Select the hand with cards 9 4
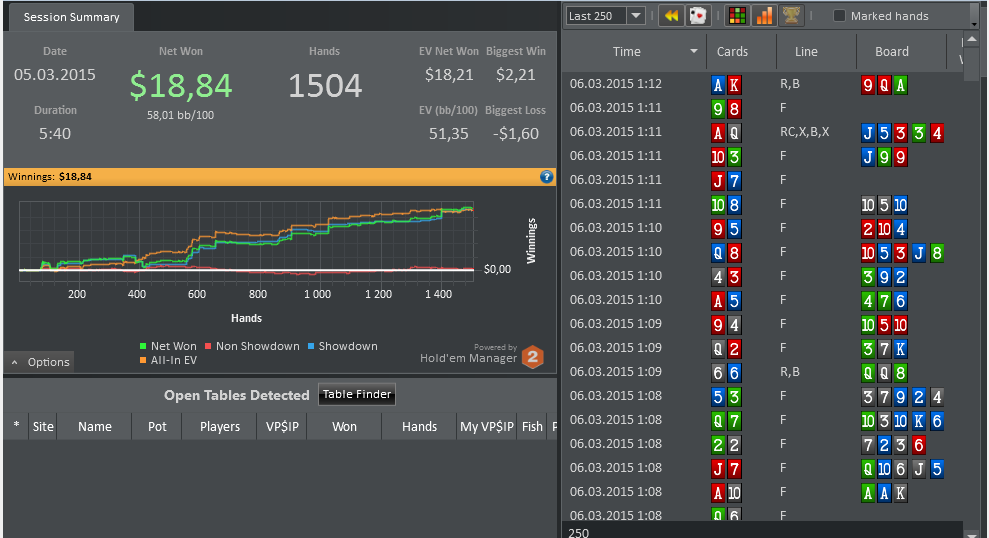This screenshot has width=989, height=538. pos(762,324)
